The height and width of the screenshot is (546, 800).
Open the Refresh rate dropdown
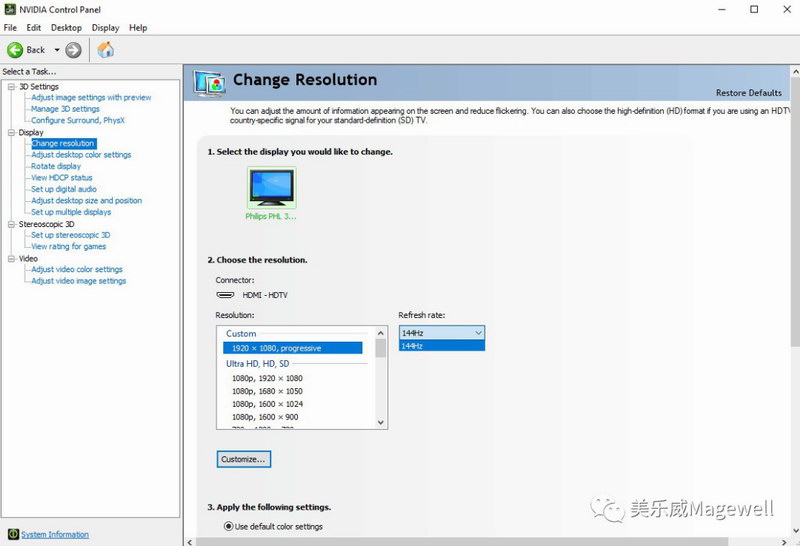(441, 333)
